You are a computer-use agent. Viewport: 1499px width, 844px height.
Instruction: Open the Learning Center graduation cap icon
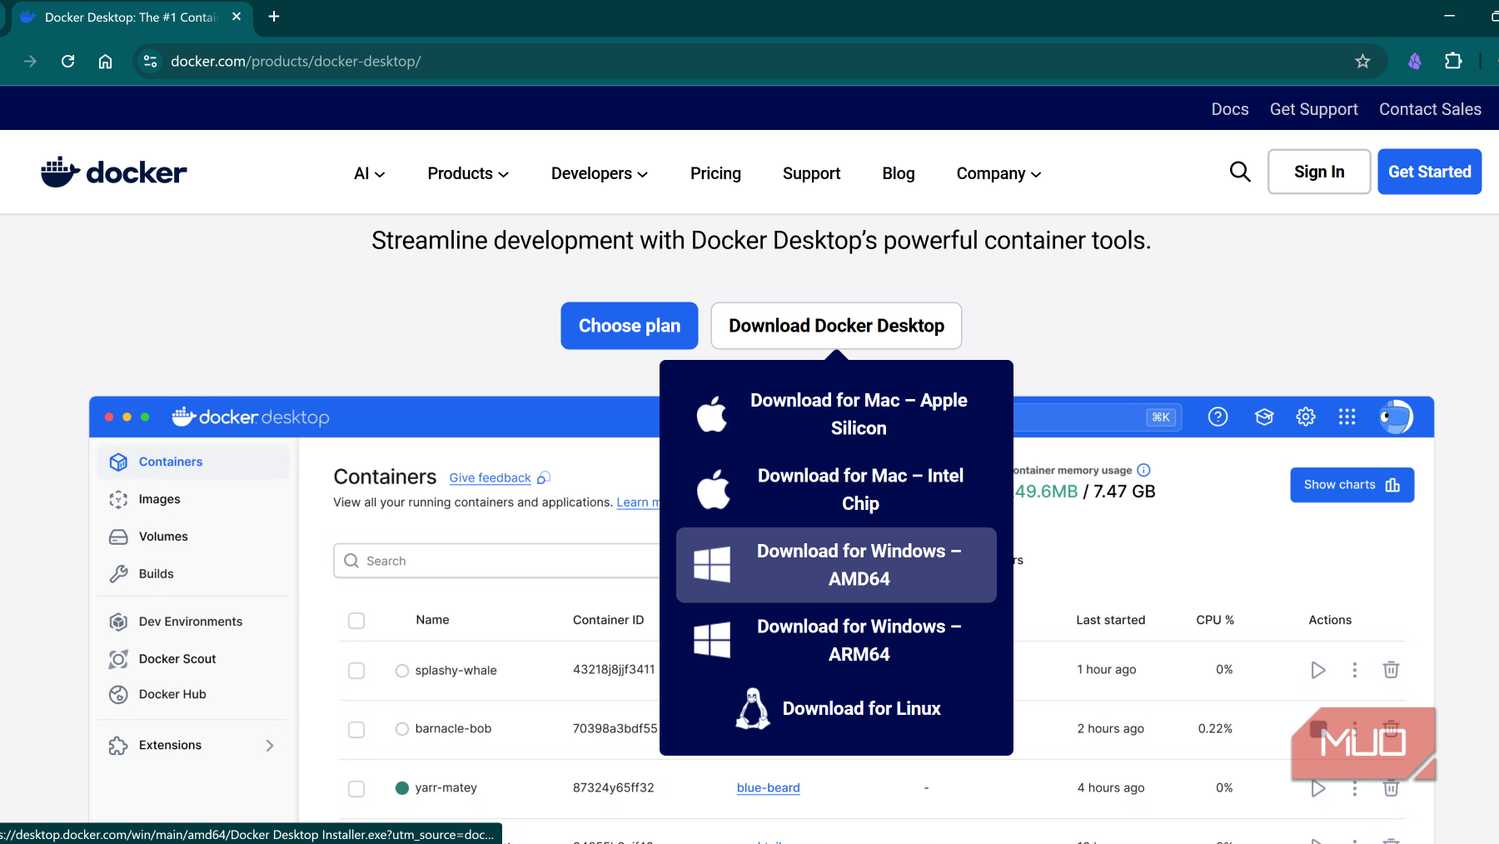[1263, 416]
